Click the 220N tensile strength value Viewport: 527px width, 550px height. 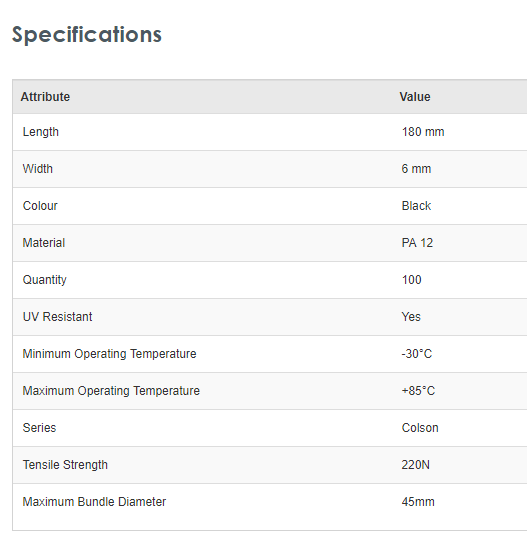(x=415, y=465)
